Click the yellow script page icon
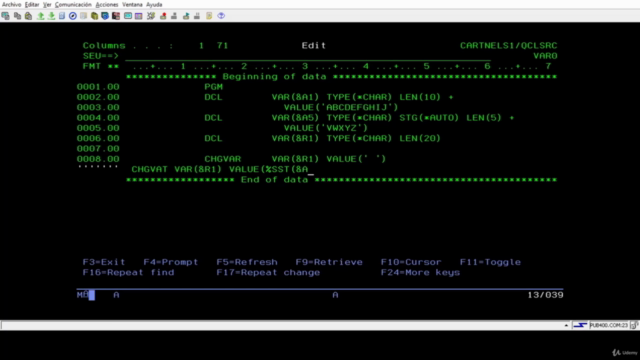This screenshot has width=640, height=360. click(x=209, y=16)
